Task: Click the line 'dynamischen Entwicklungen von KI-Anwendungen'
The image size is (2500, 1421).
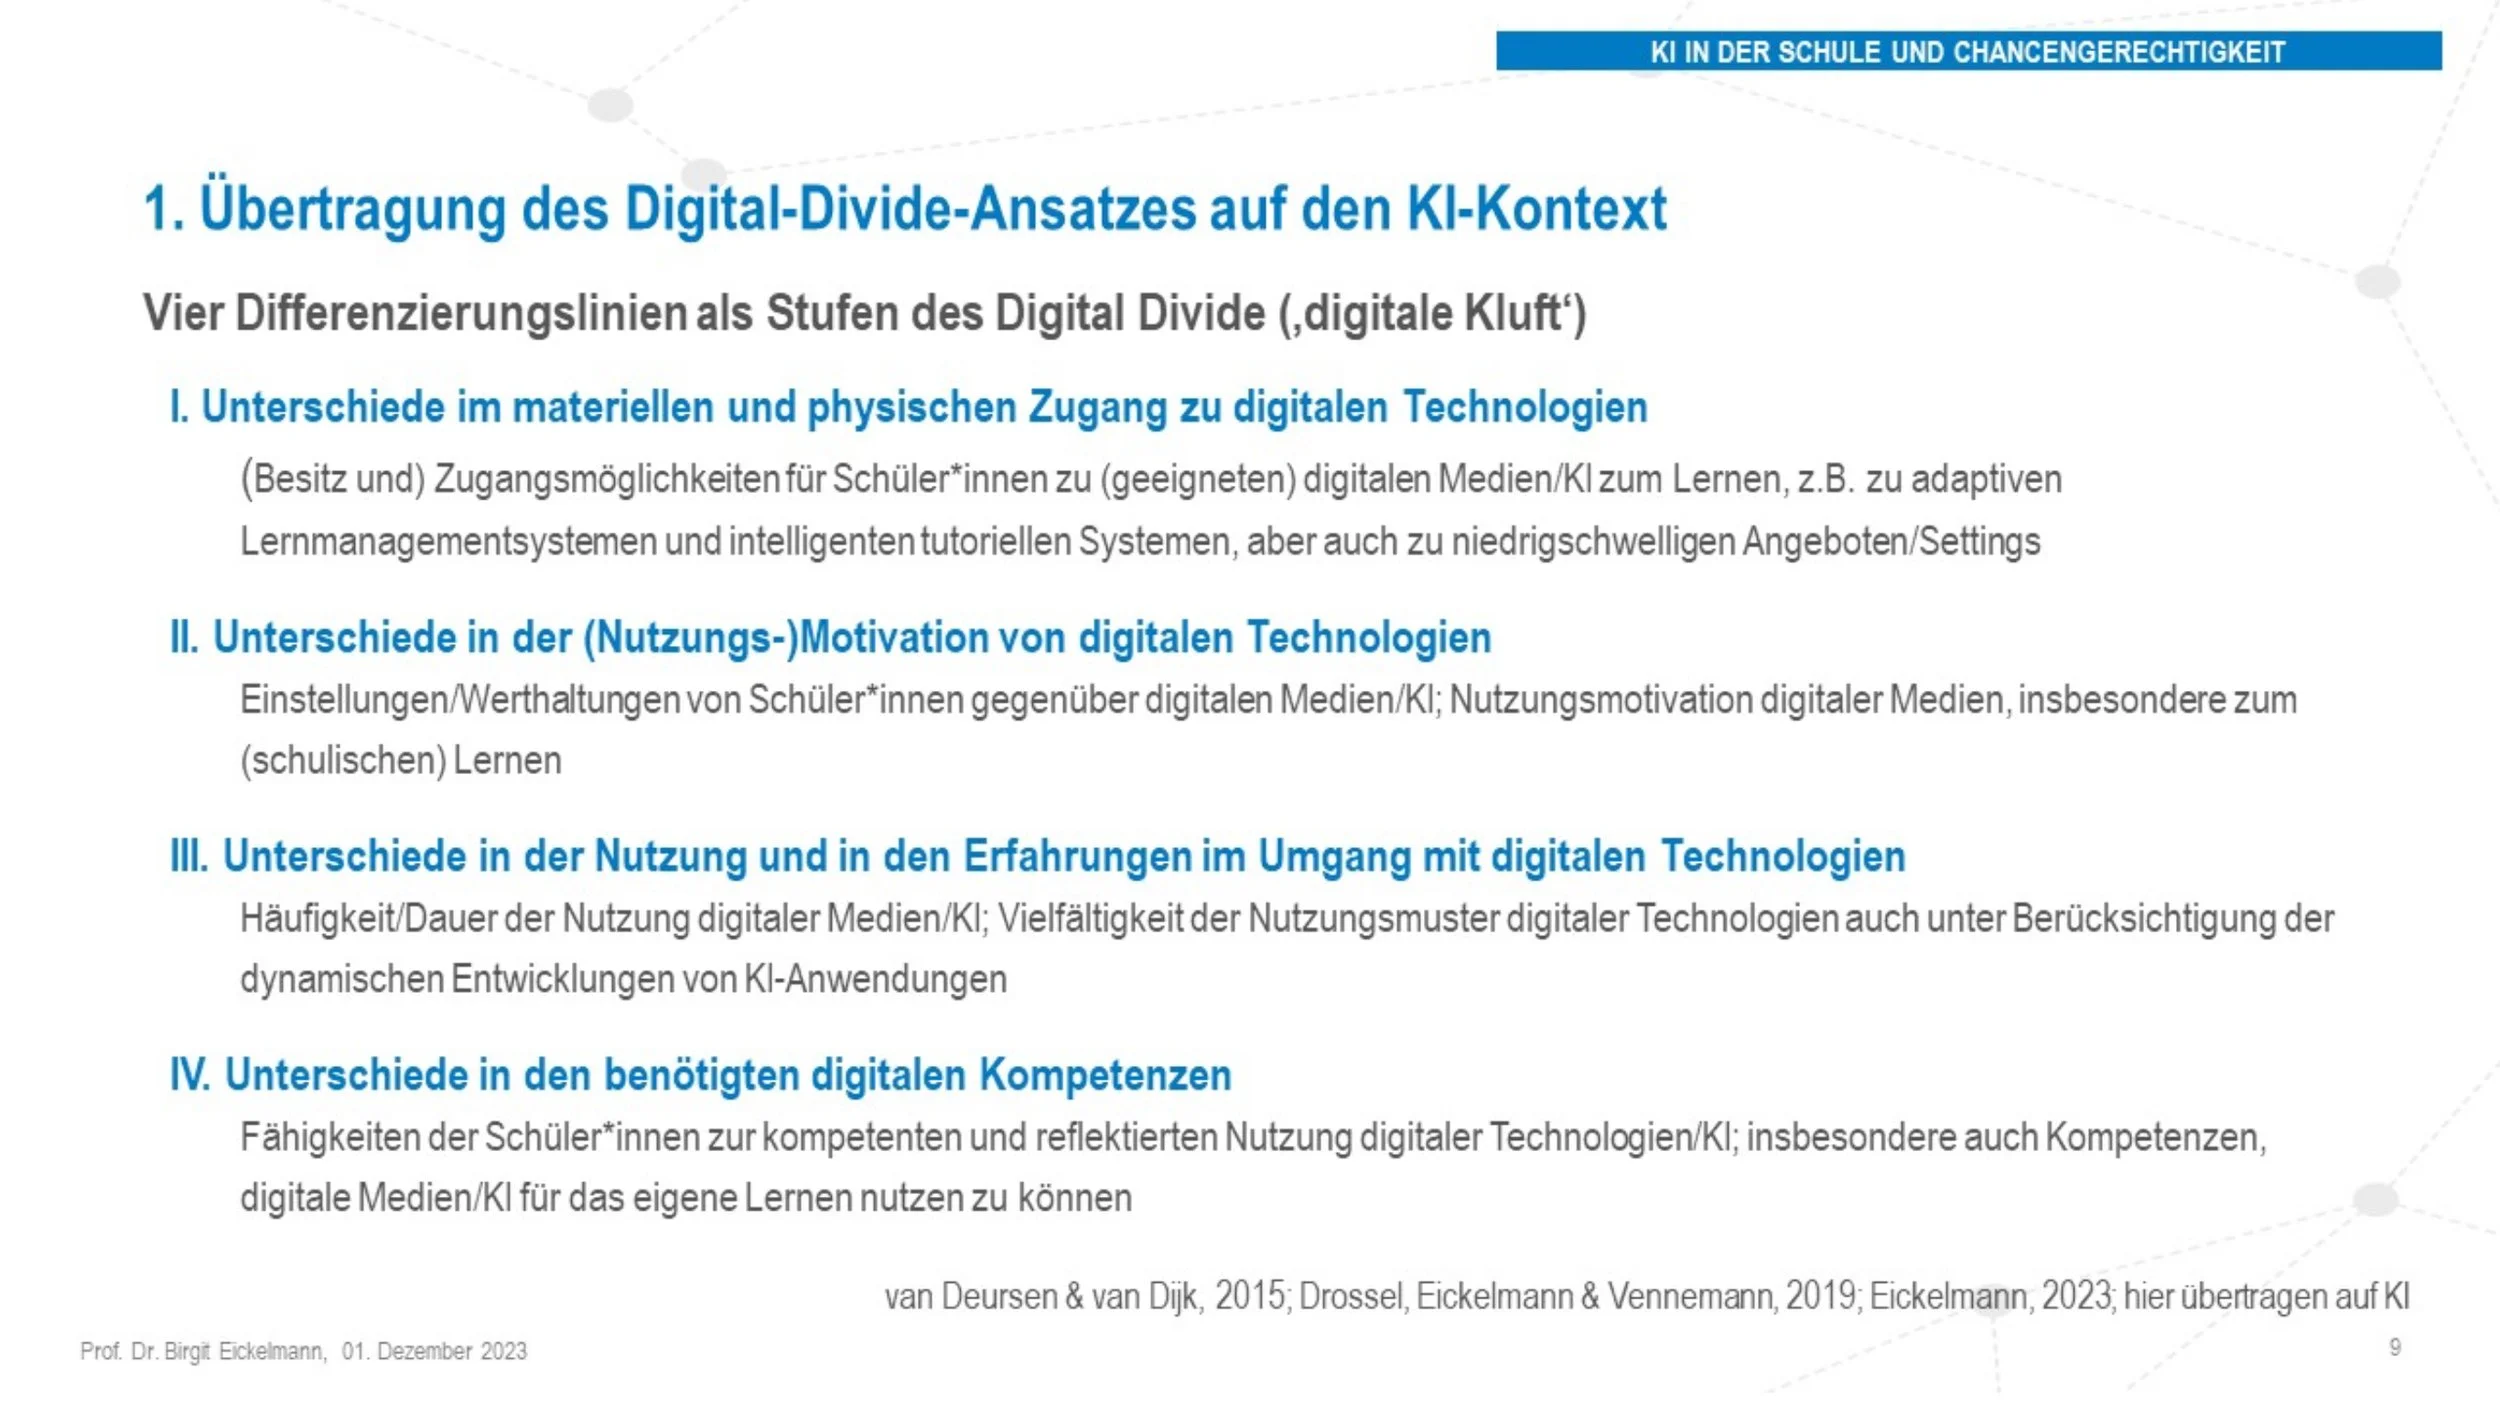Action: point(623,978)
